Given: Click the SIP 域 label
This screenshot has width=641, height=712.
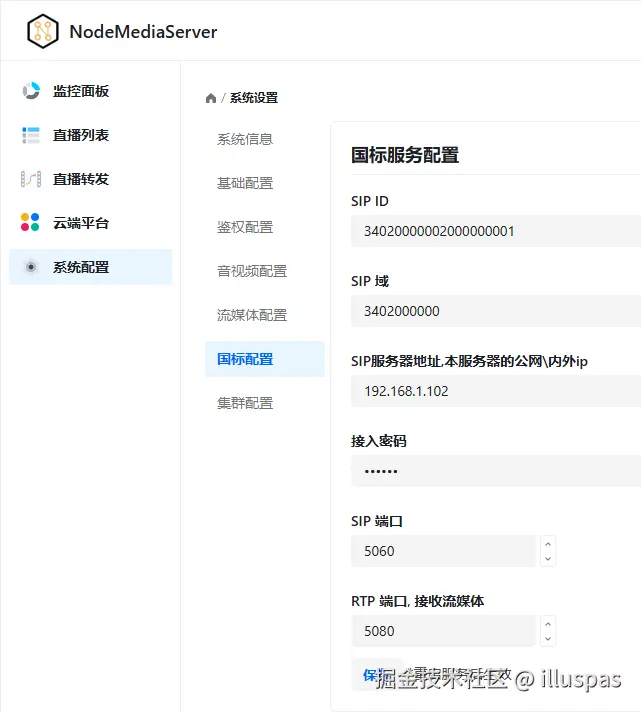Looking at the screenshot, I should (370, 281).
